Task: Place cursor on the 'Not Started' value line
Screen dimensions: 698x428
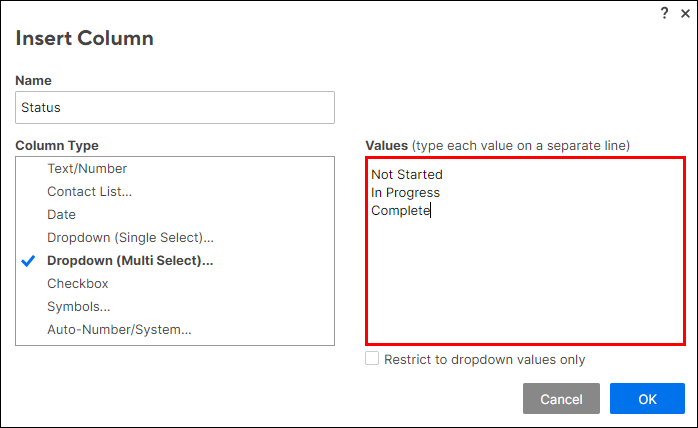Action: point(407,175)
